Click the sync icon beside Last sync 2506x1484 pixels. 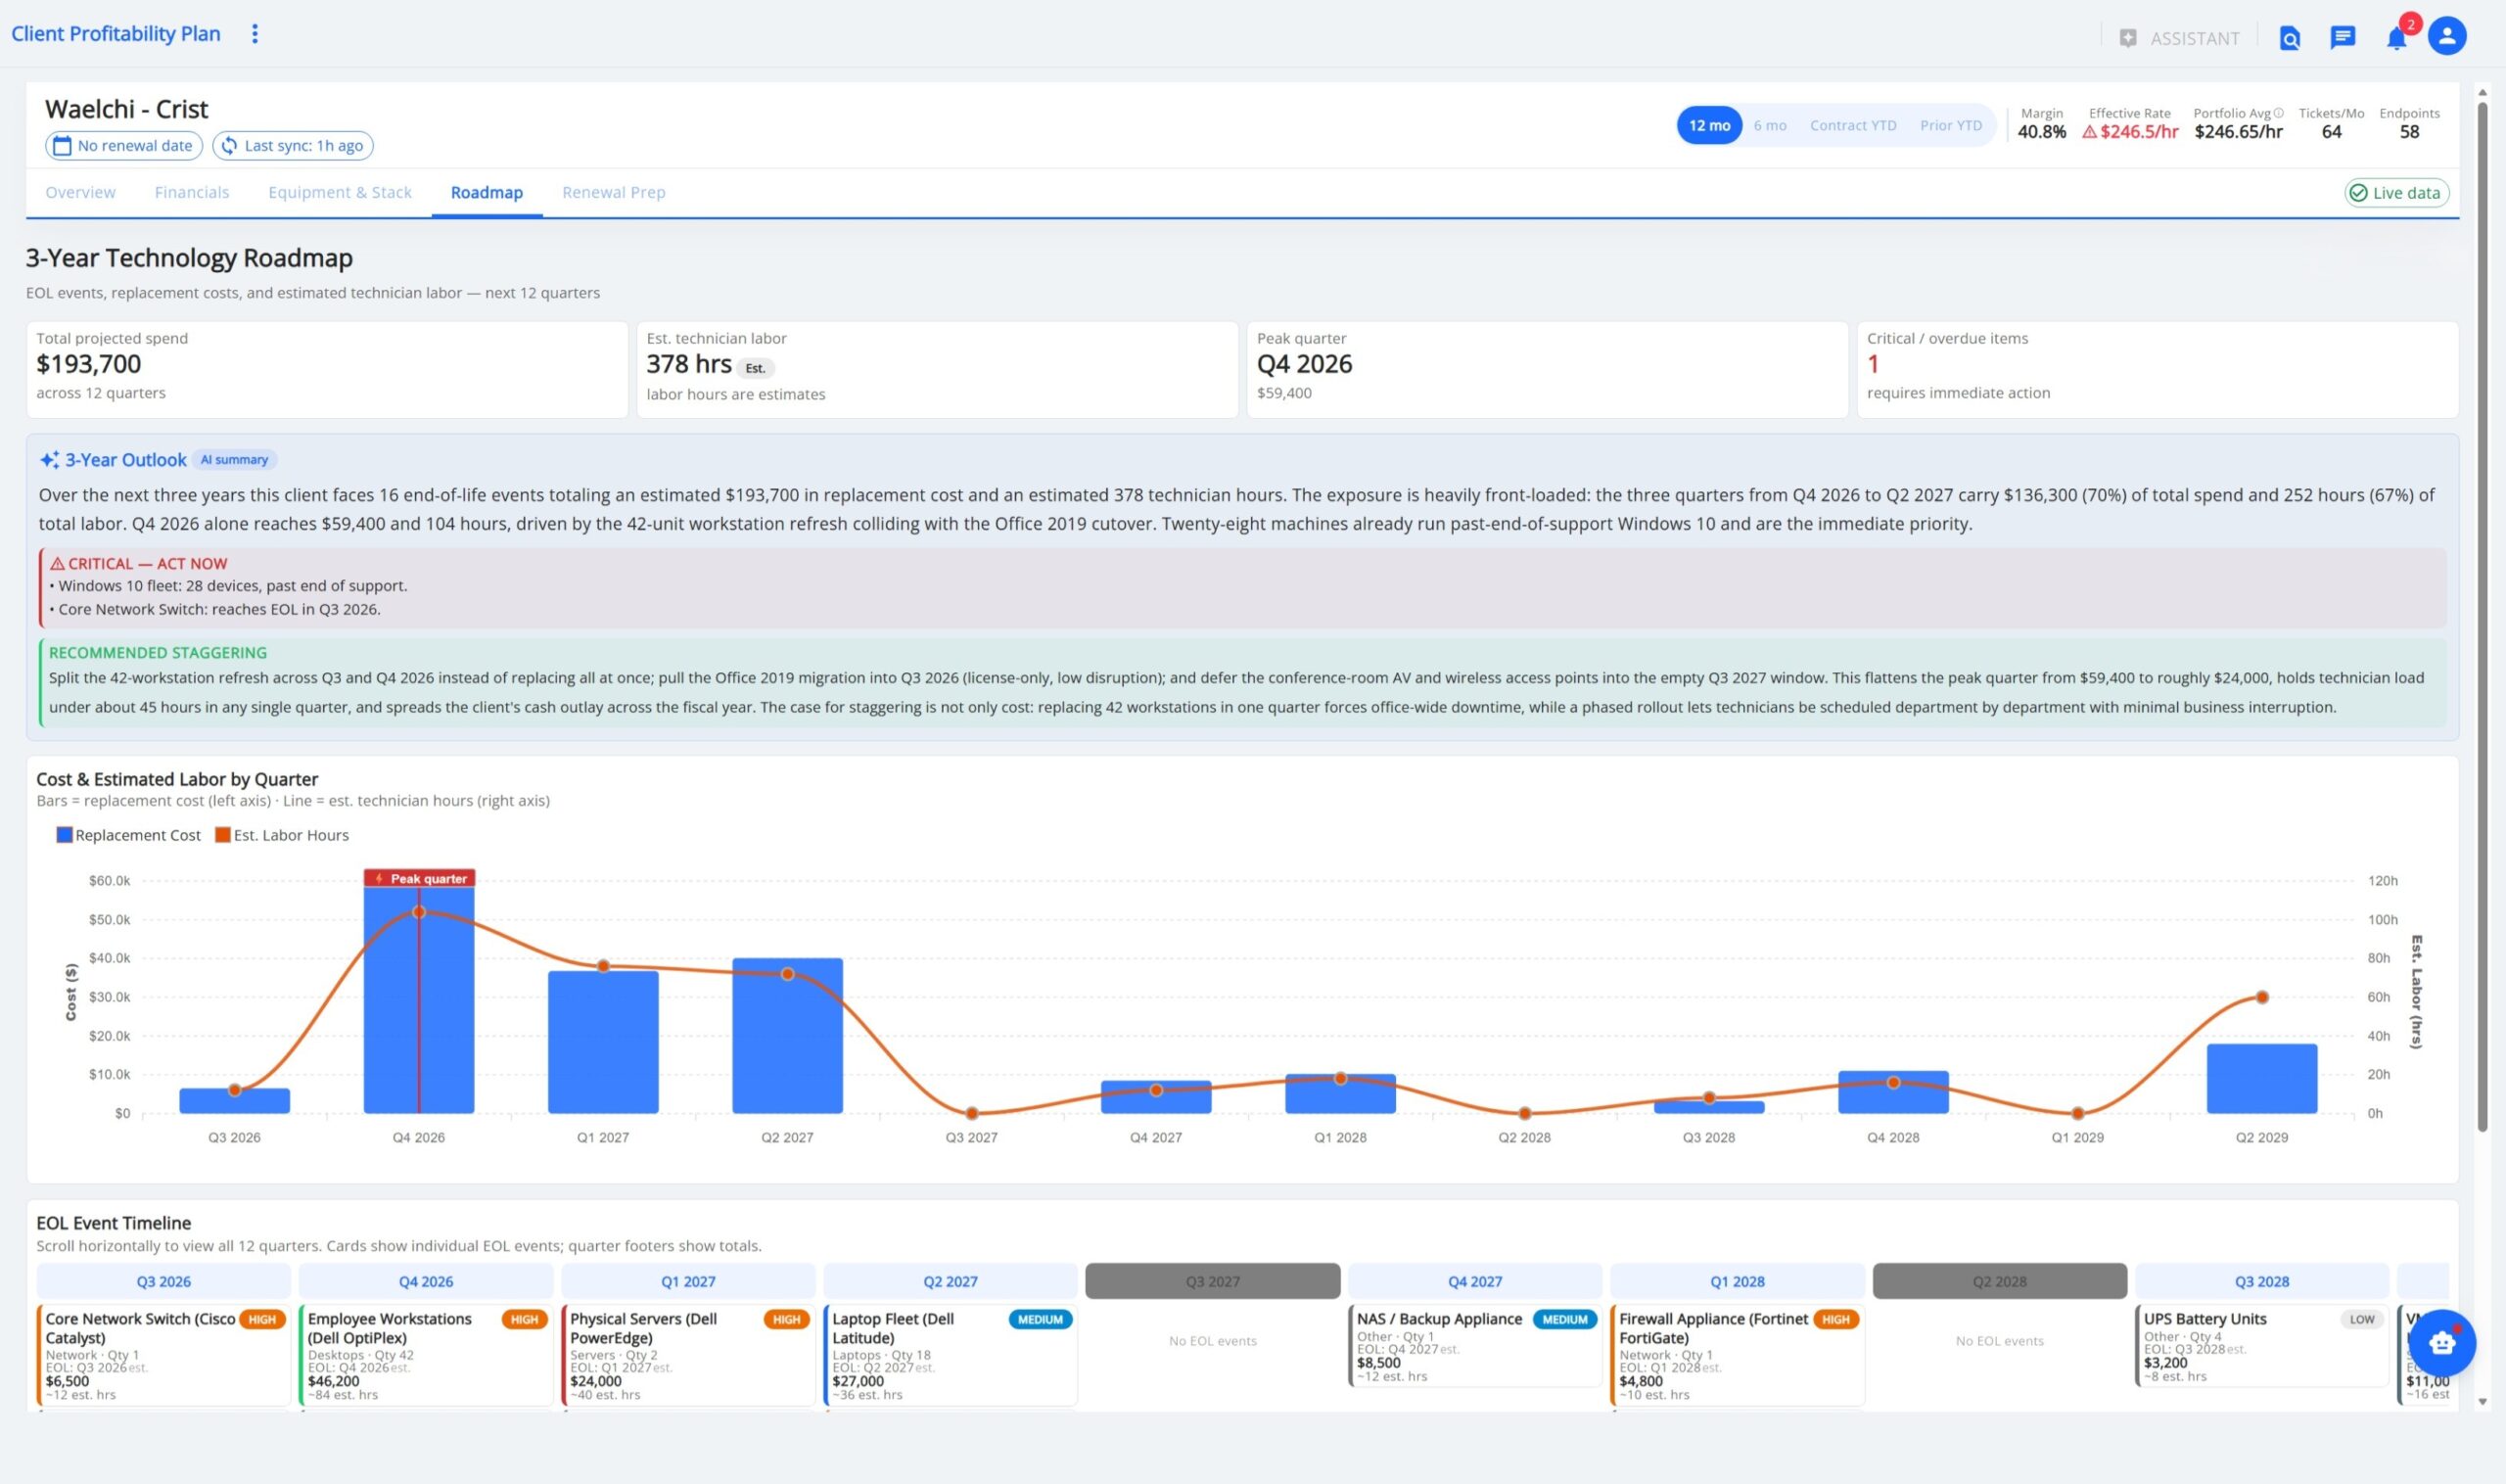coord(229,146)
